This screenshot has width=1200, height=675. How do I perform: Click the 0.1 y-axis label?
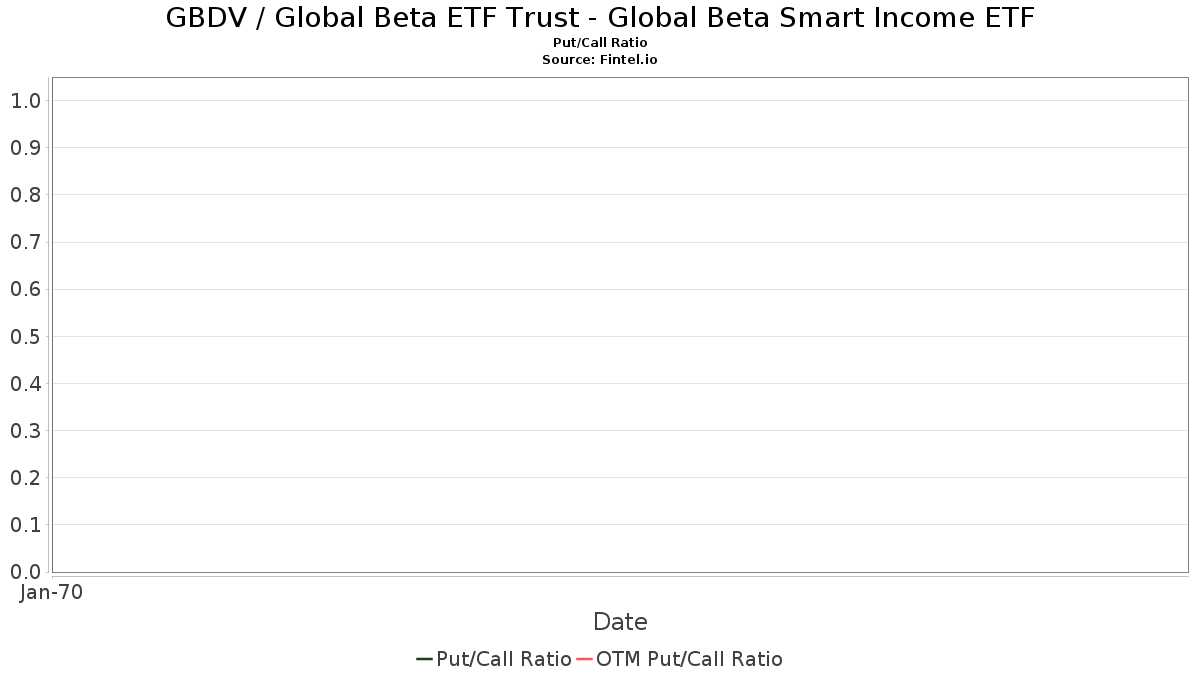pos(25,524)
